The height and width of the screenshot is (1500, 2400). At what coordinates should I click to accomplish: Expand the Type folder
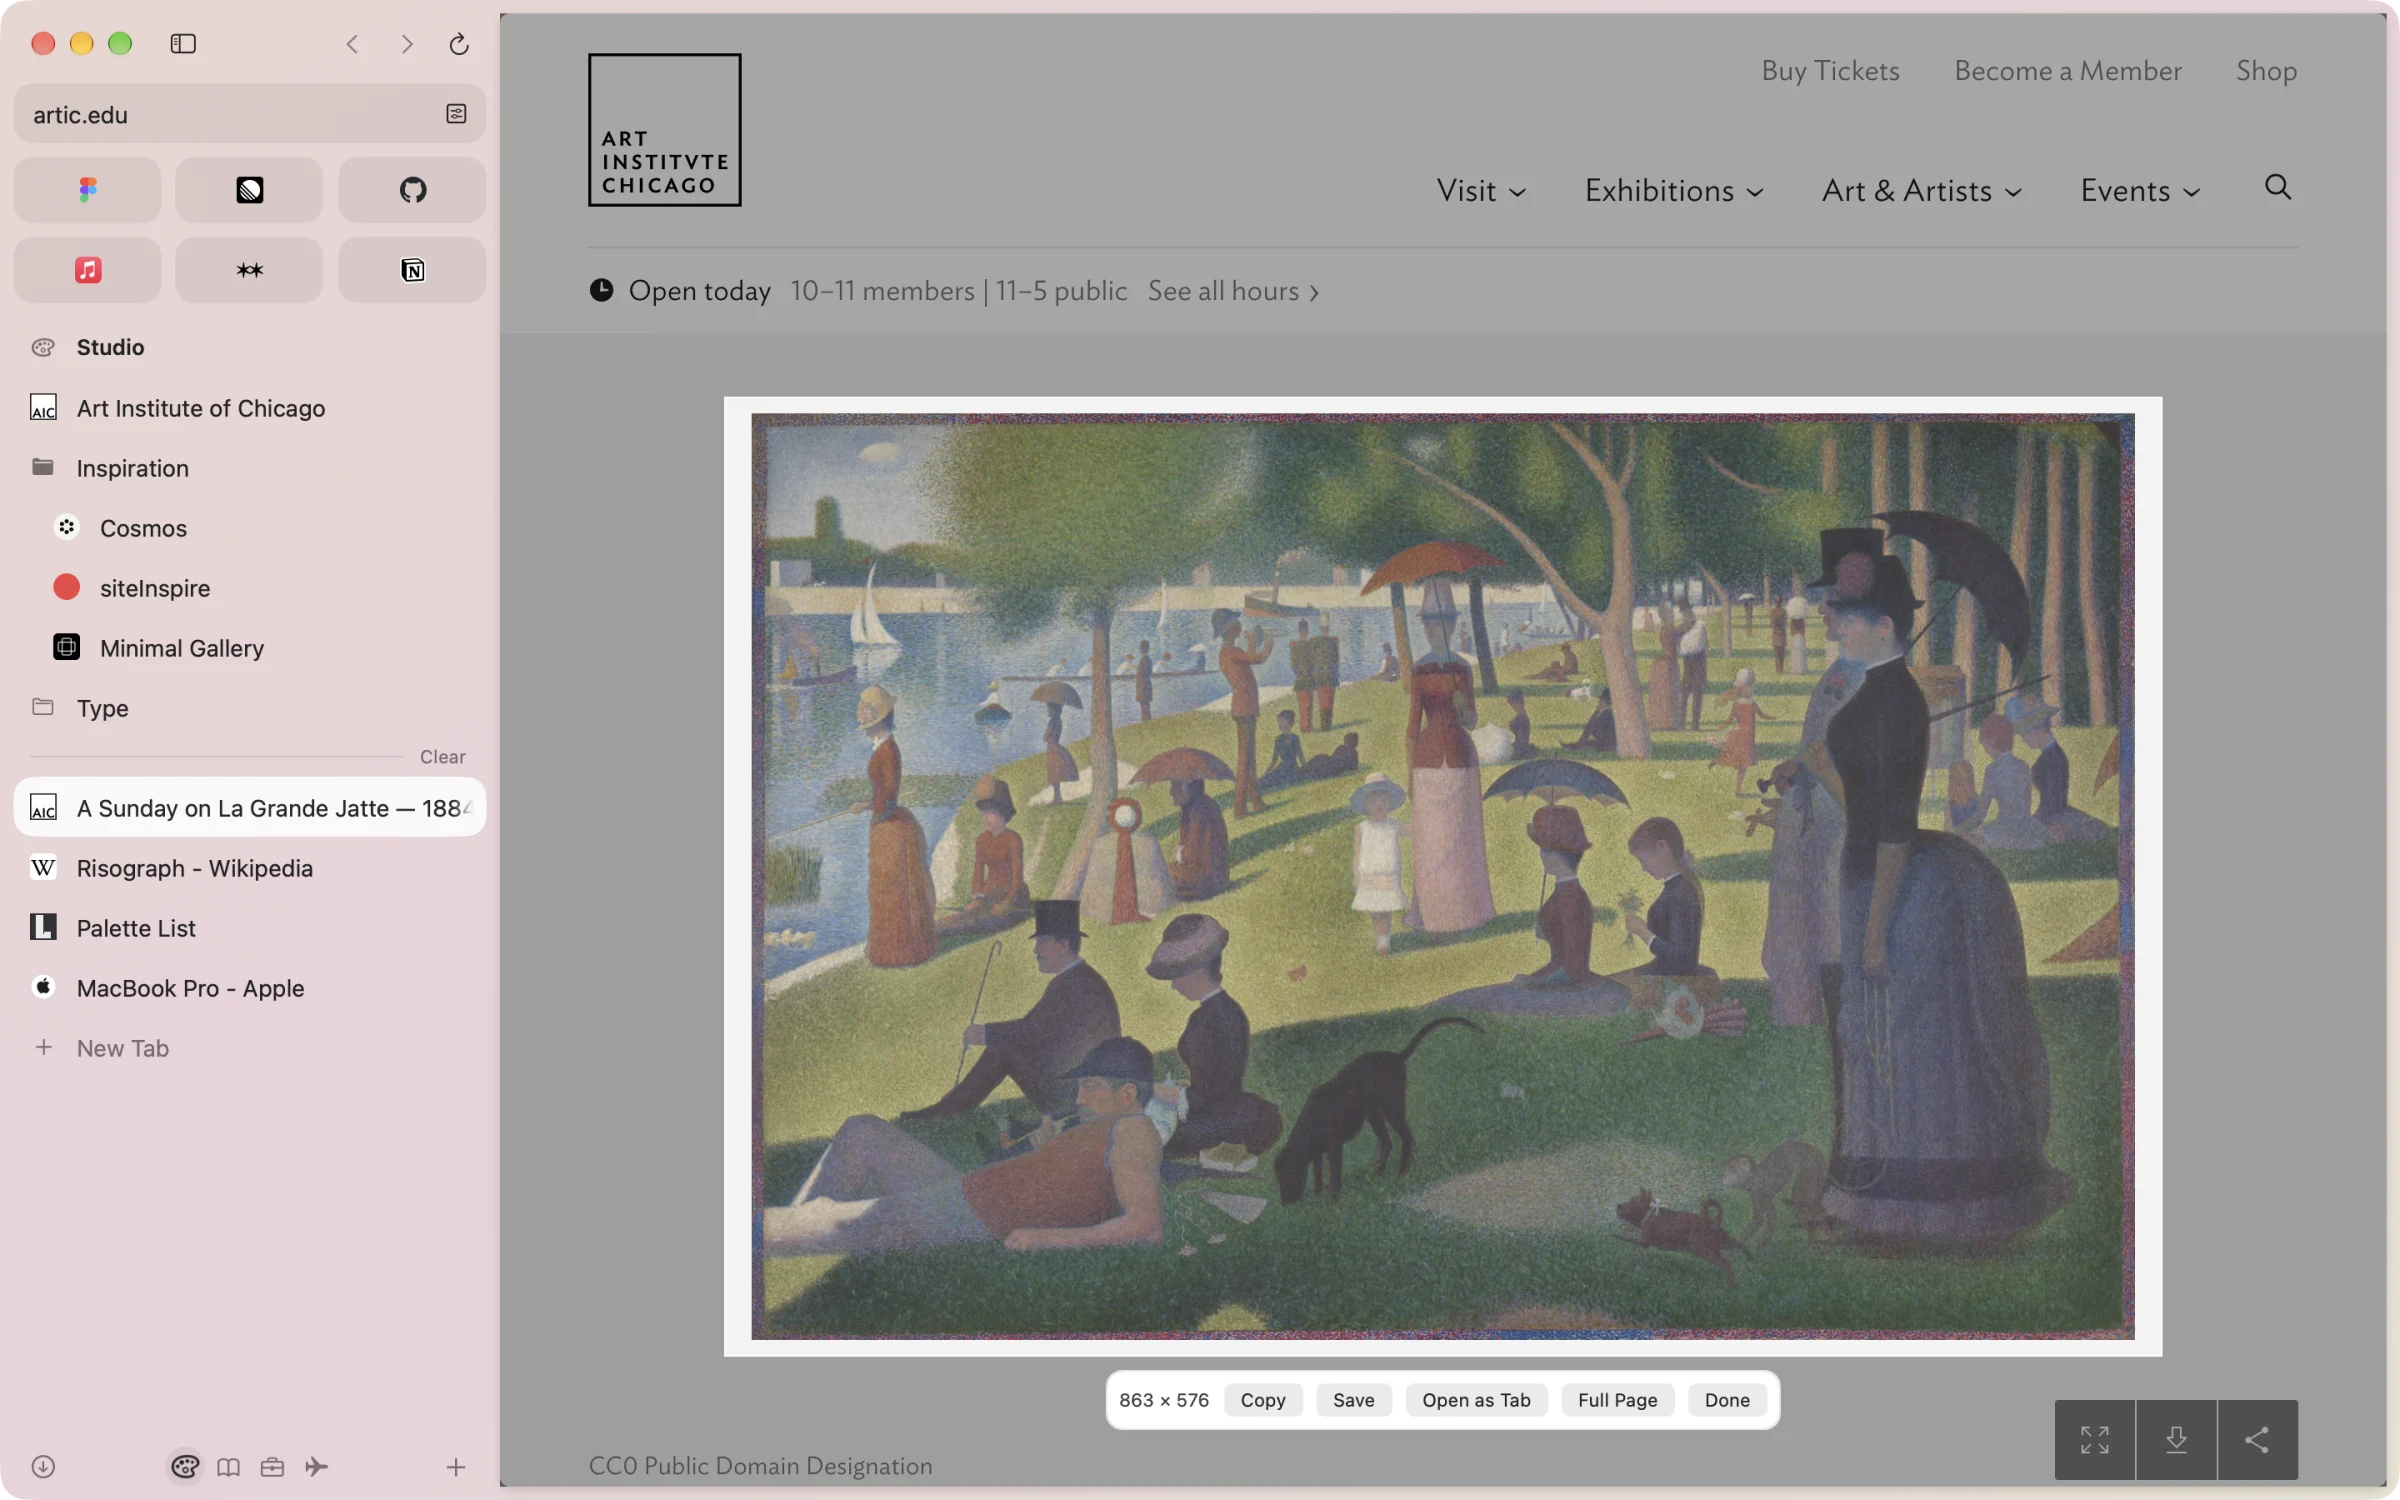click(x=249, y=708)
